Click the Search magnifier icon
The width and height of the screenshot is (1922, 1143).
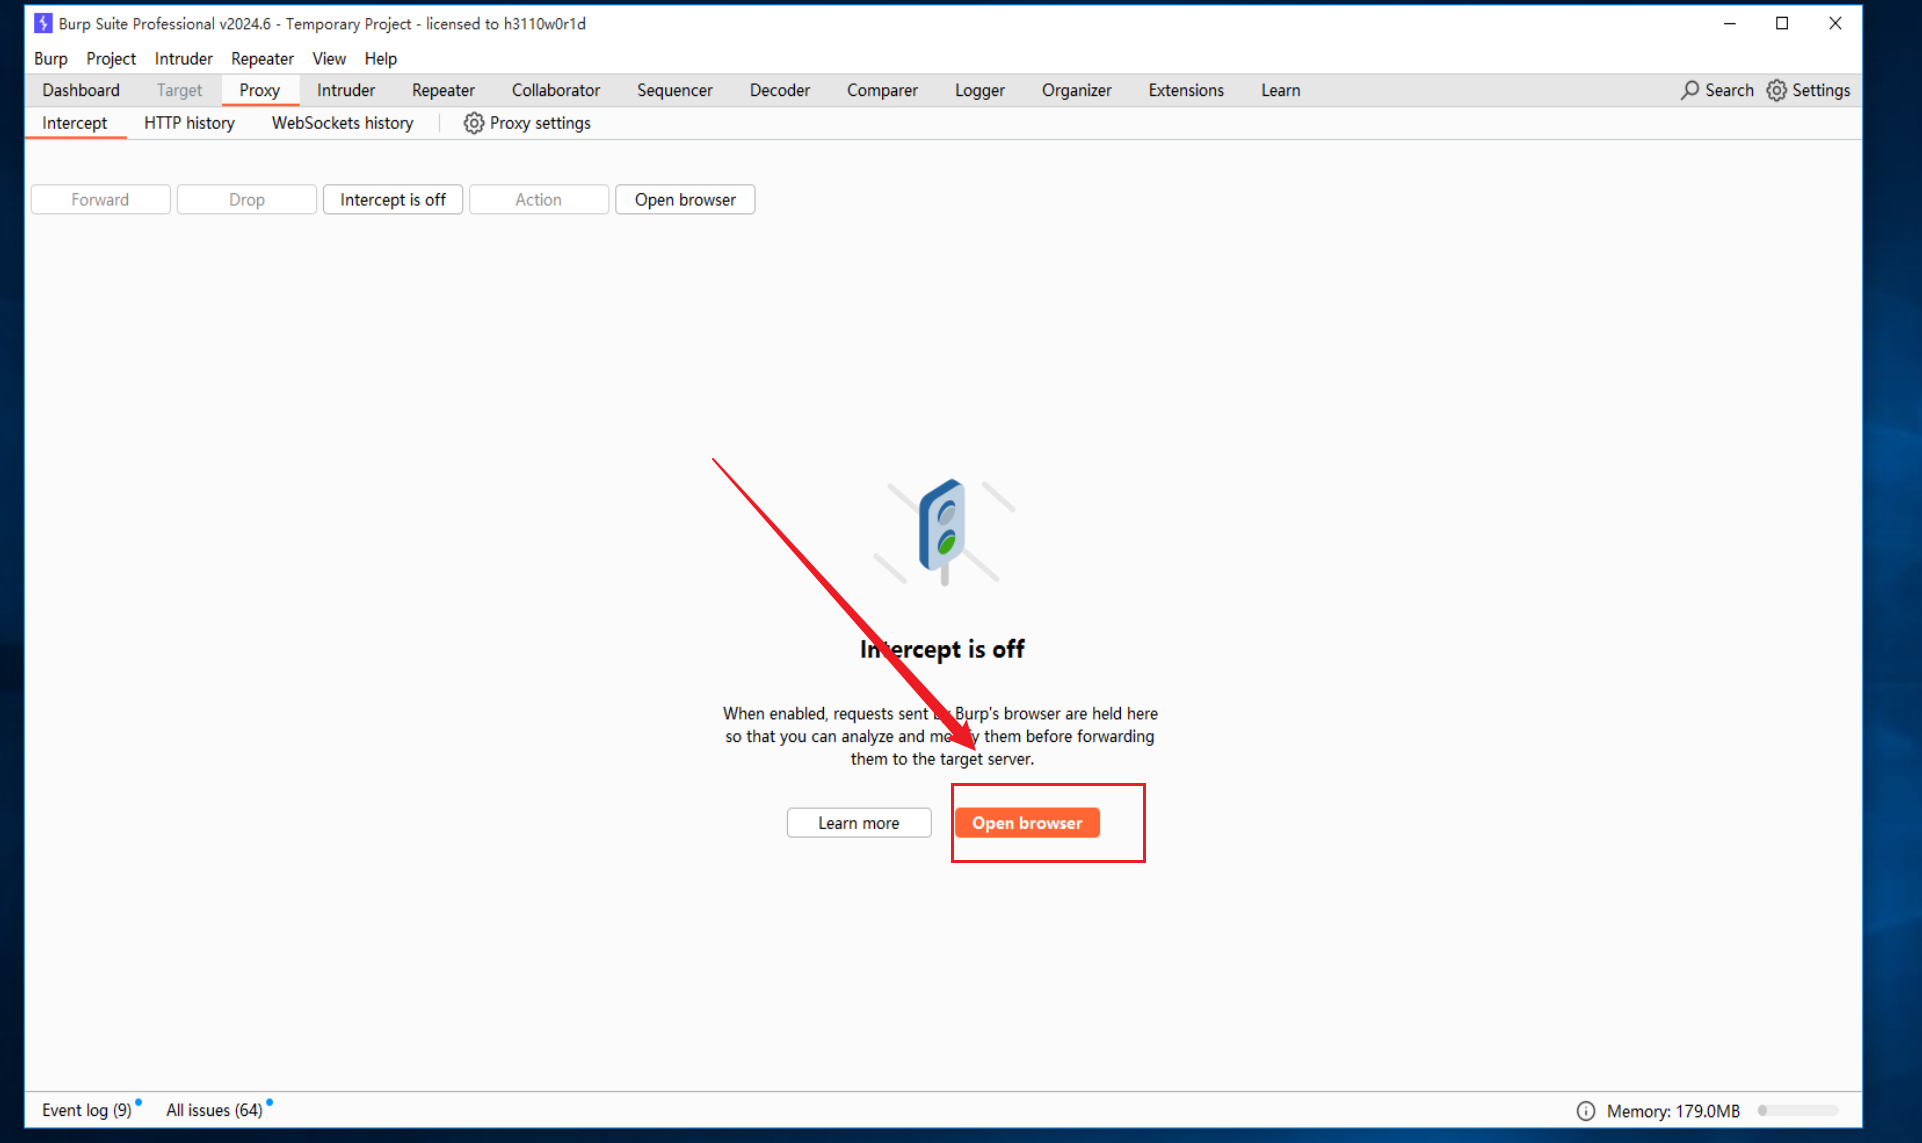1689,90
